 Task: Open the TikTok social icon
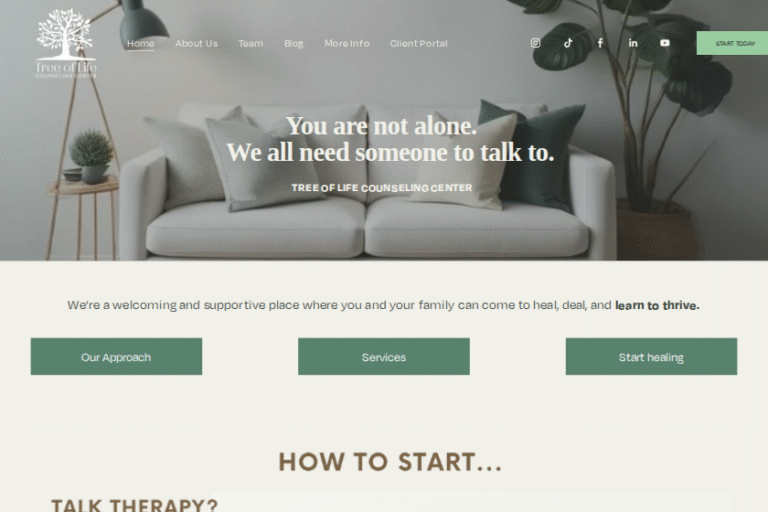(568, 43)
